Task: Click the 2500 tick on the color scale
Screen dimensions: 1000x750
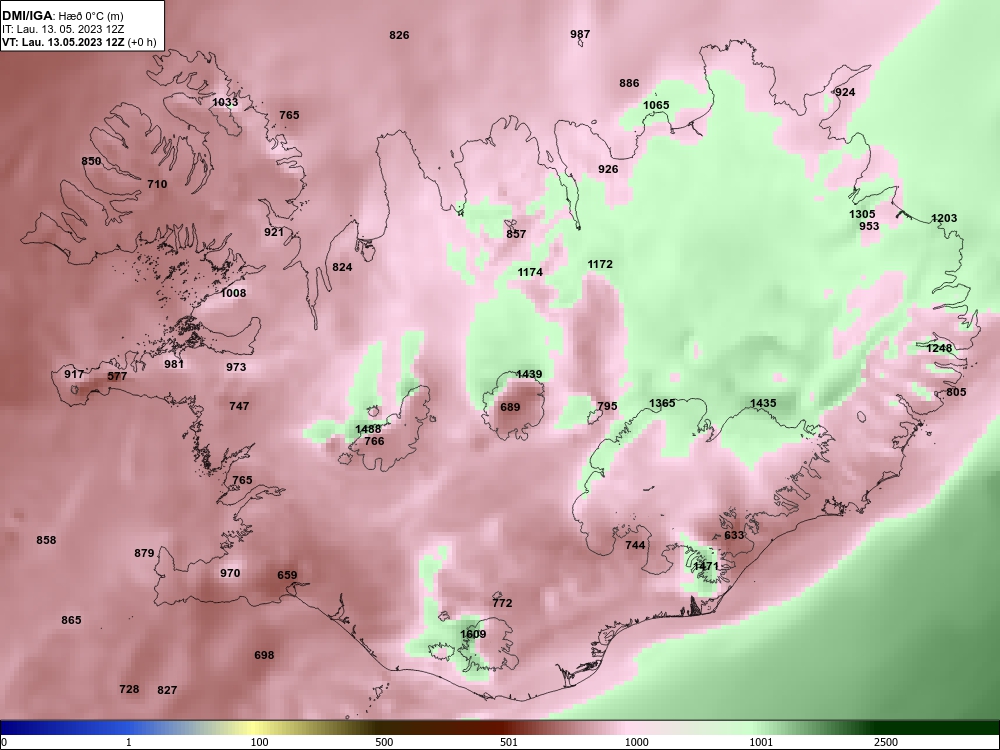Action: click(x=886, y=742)
